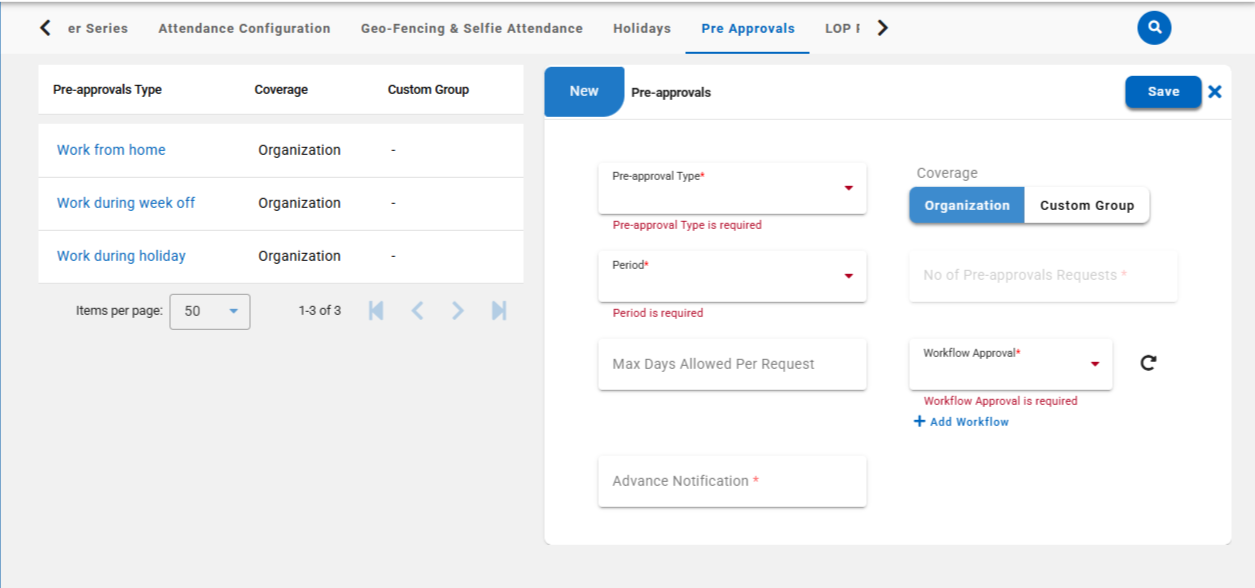Go to the previous page of results
The width and height of the screenshot is (1255, 588).
(x=417, y=311)
